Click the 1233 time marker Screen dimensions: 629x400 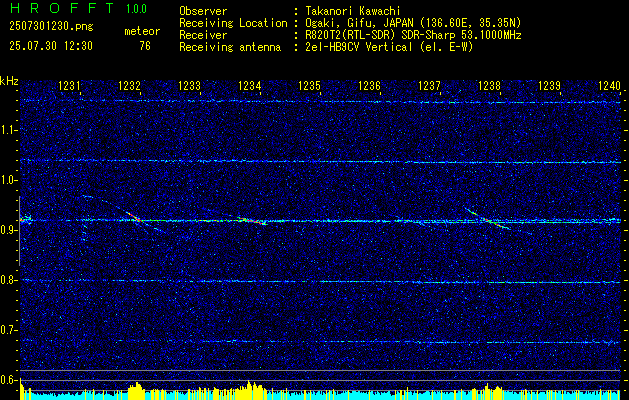[x=189, y=85]
